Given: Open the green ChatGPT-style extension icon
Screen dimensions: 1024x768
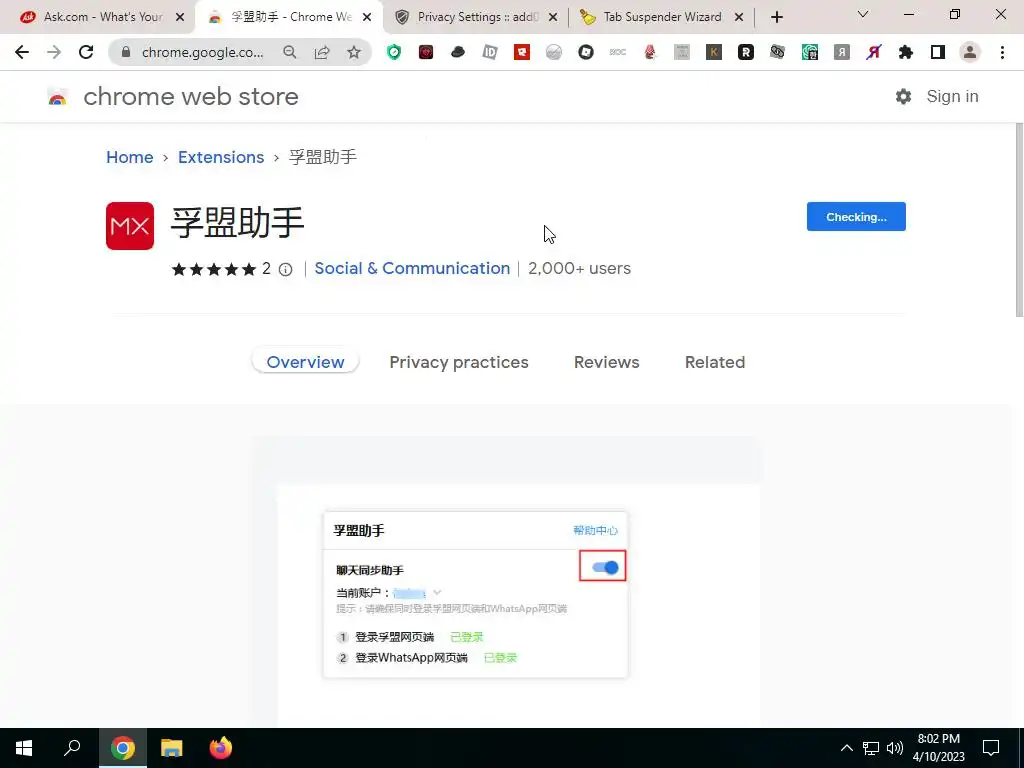Looking at the screenshot, I should (x=810, y=52).
